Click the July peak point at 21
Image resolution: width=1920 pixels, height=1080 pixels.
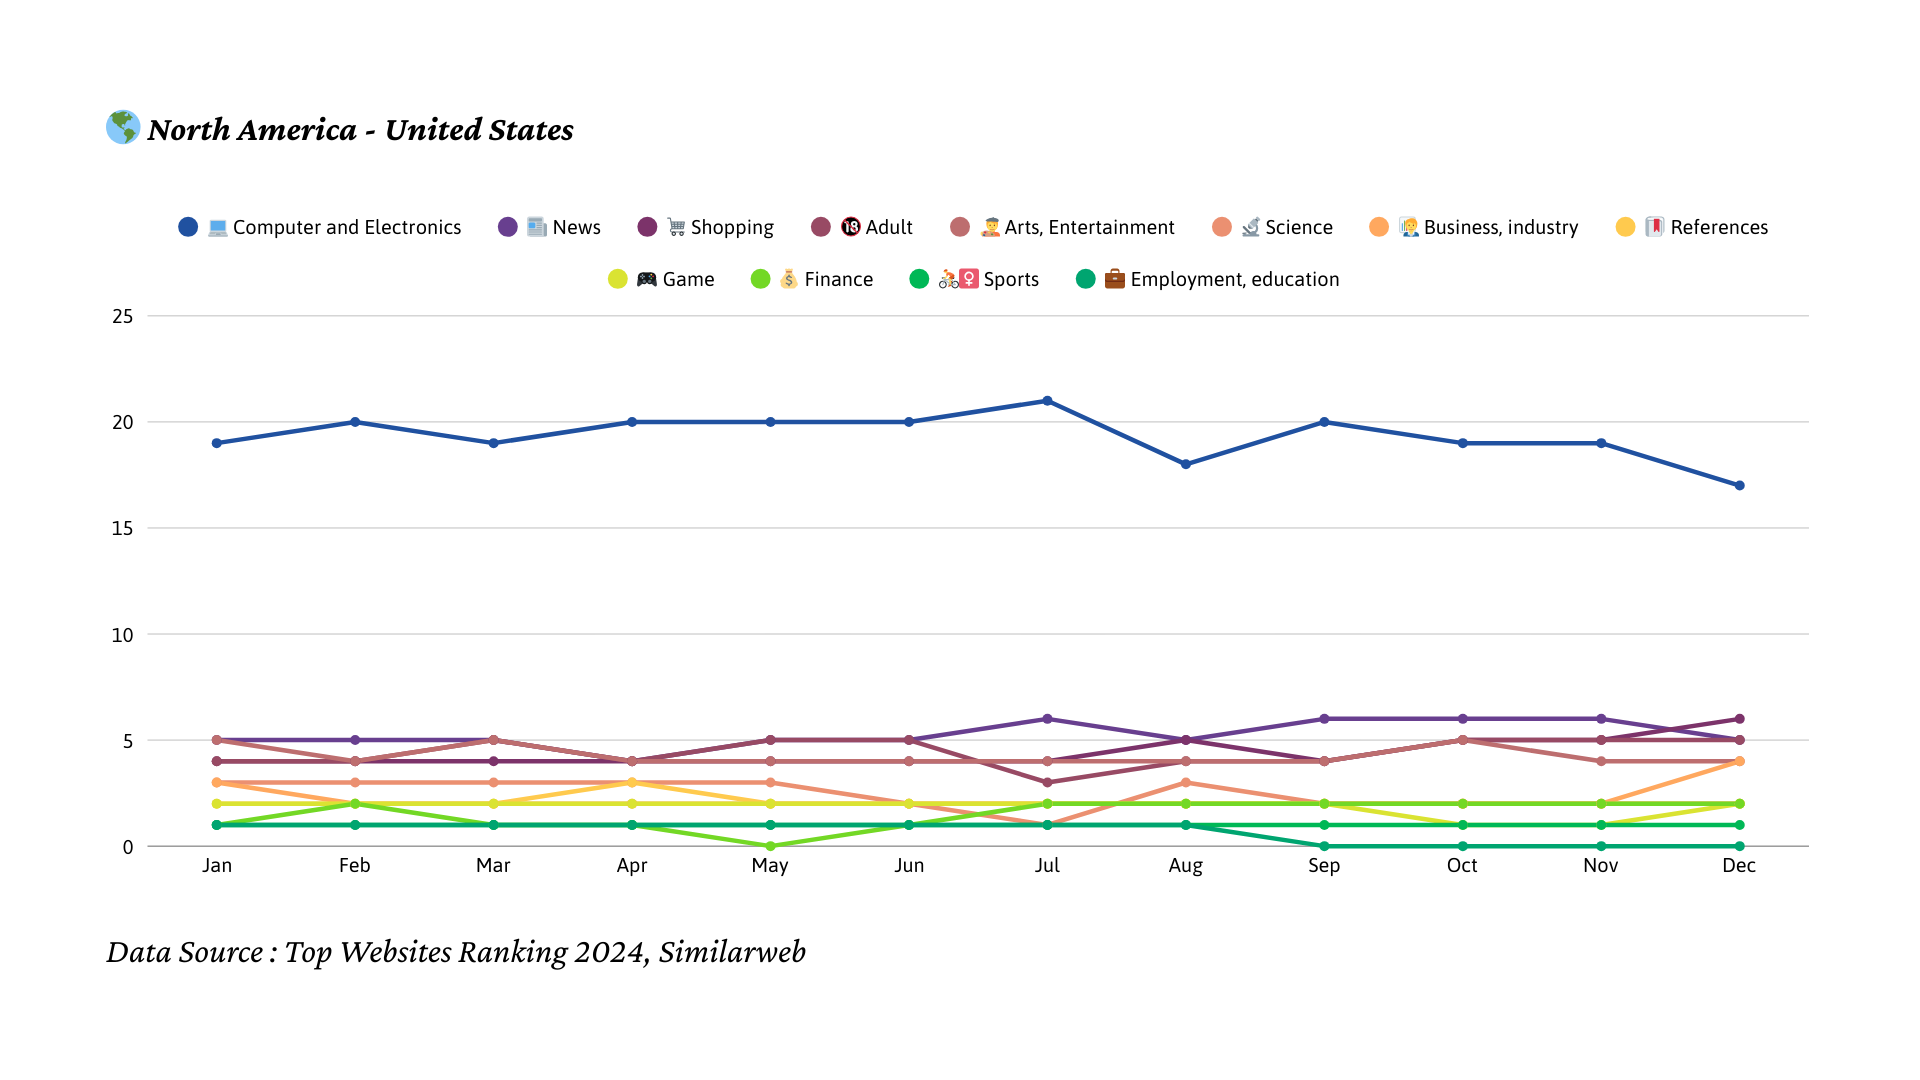pos(1047,401)
